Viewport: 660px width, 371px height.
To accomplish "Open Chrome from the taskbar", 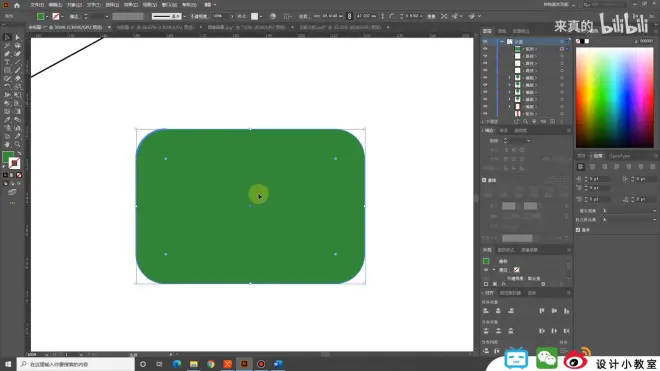I will tap(210, 364).
